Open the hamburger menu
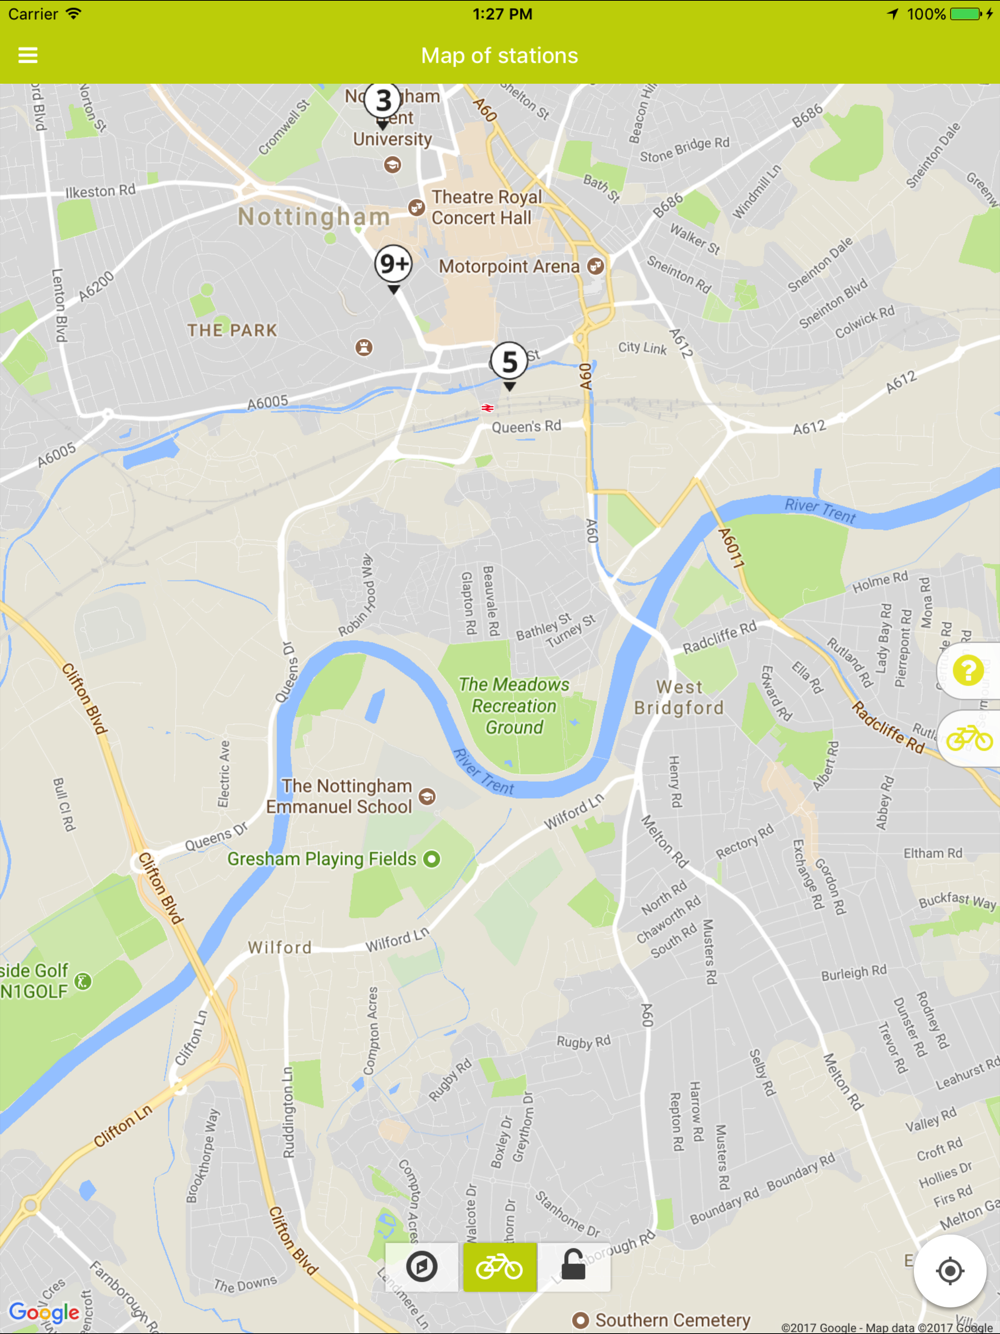1000x1334 pixels. tap(28, 56)
